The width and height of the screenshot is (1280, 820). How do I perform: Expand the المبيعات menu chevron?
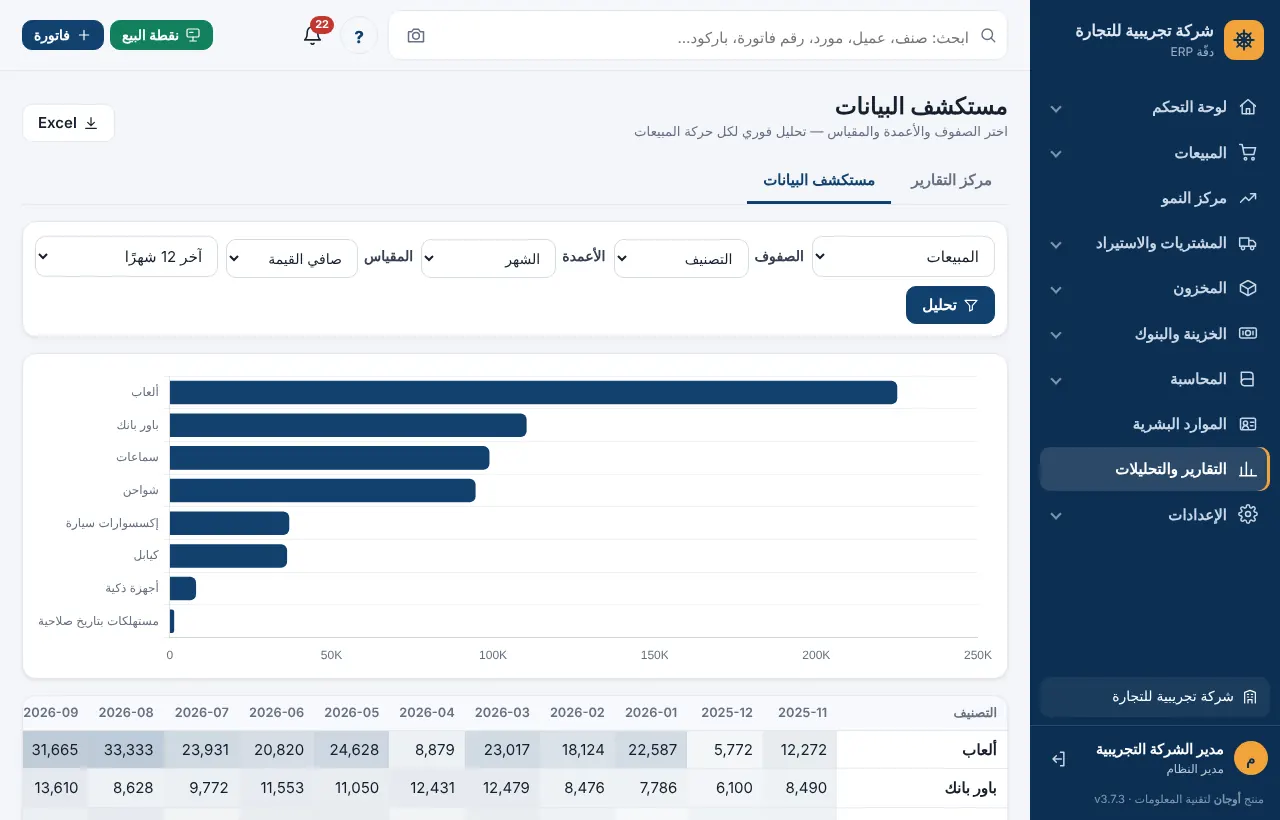tap(1056, 153)
